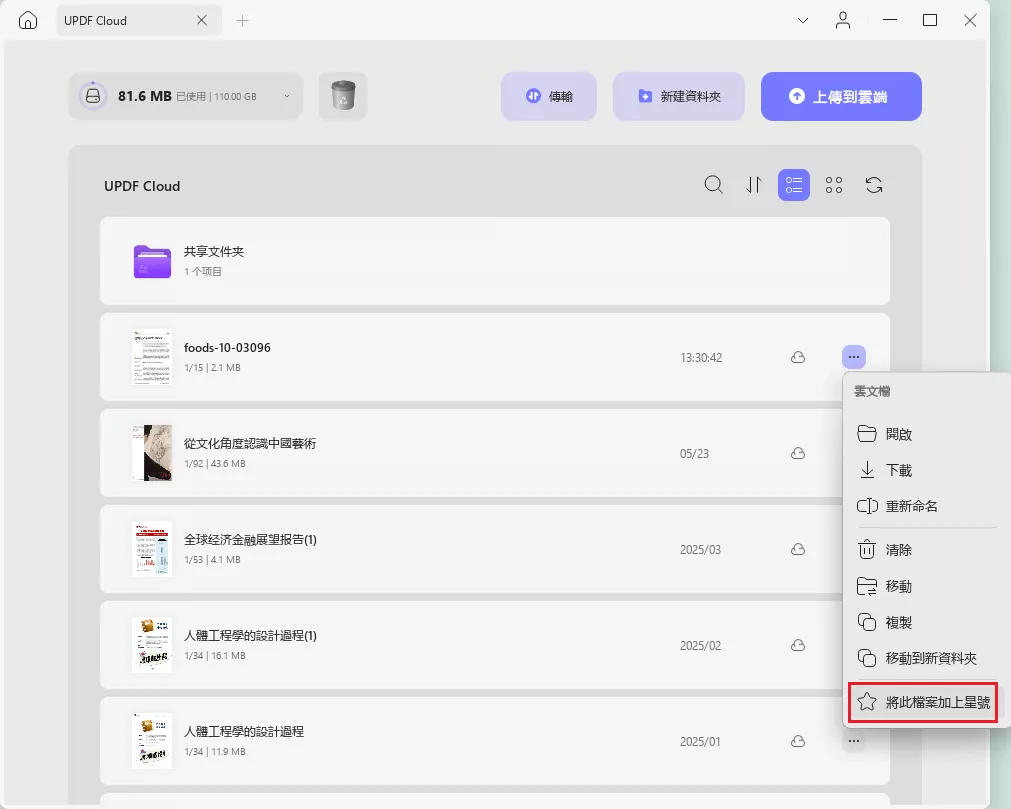Click the 2025/03 date

tap(700, 549)
